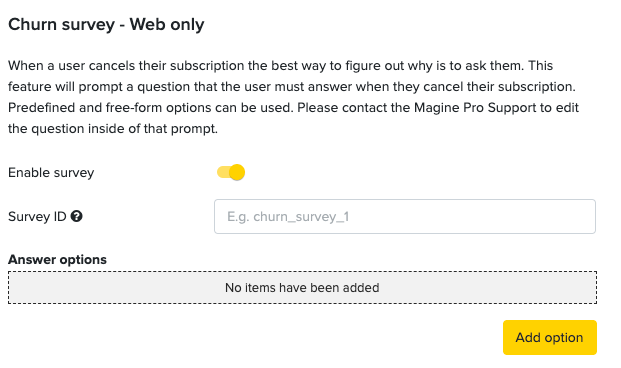Click the 'Web only' part of the title
The height and width of the screenshot is (368, 621).
pos(167,25)
